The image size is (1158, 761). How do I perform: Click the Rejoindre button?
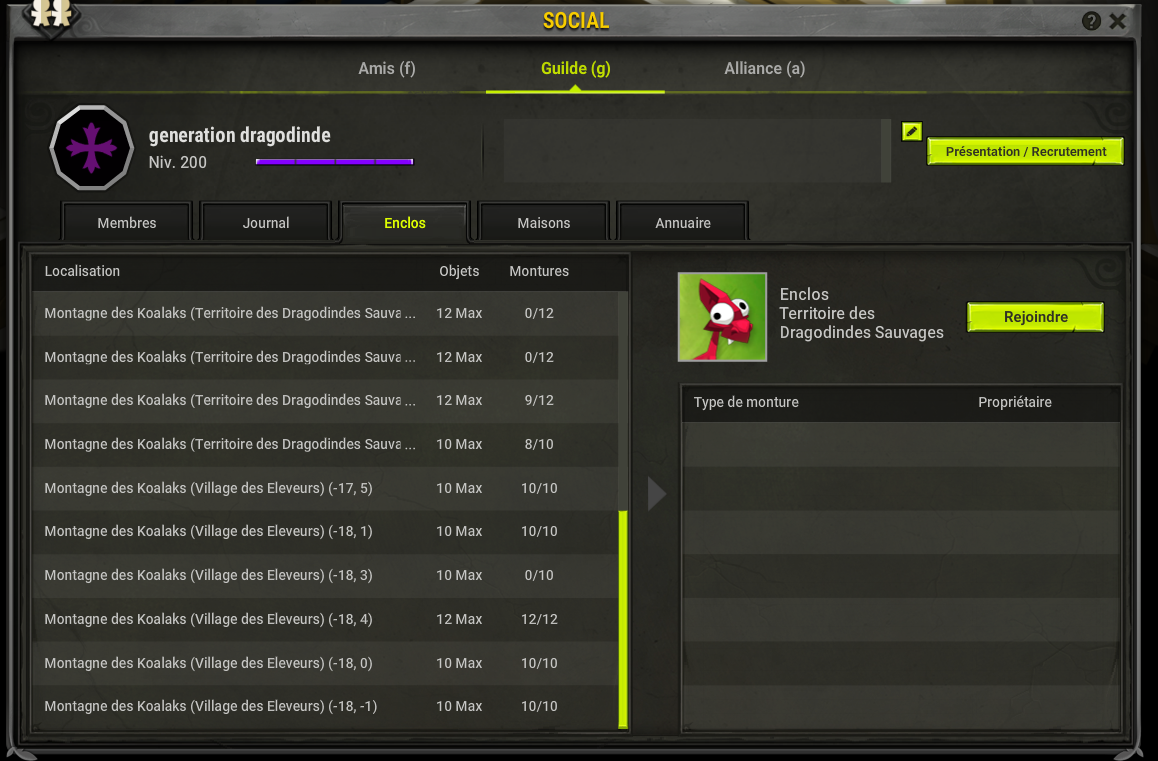(x=1035, y=317)
